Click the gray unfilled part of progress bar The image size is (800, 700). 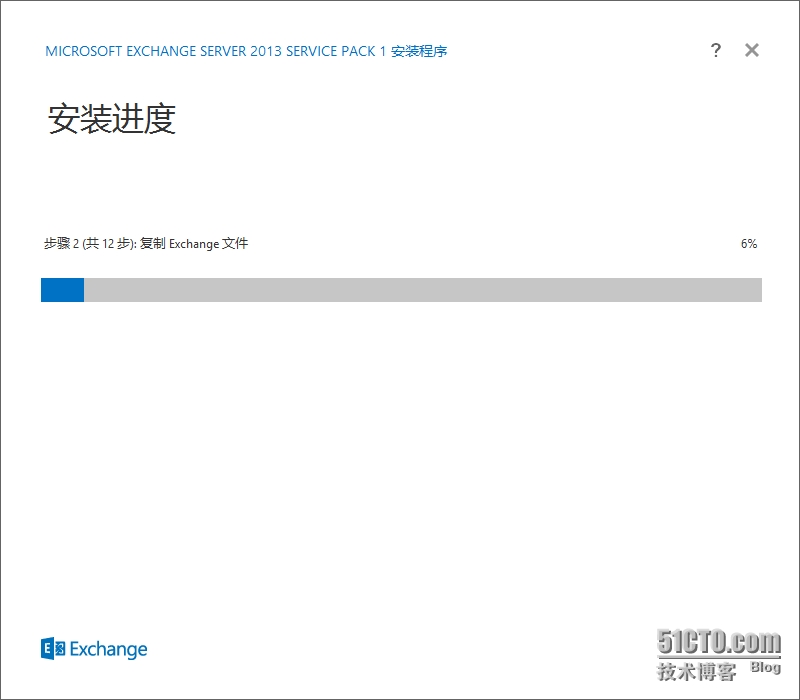click(422, 290)
